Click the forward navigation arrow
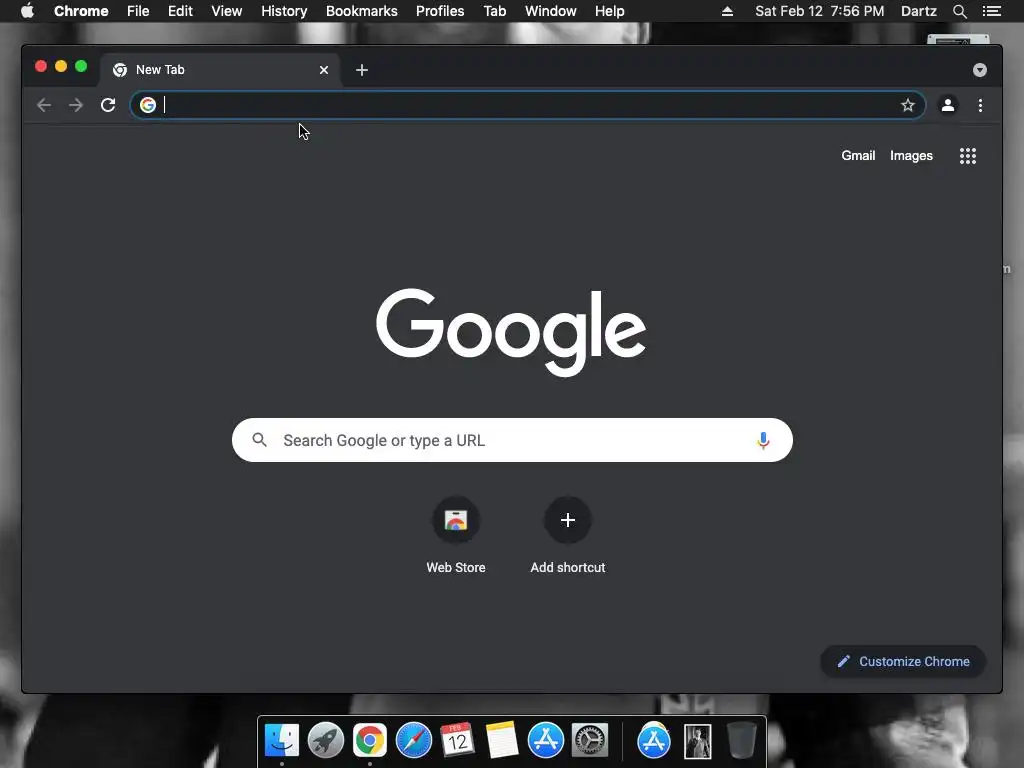 76,105
